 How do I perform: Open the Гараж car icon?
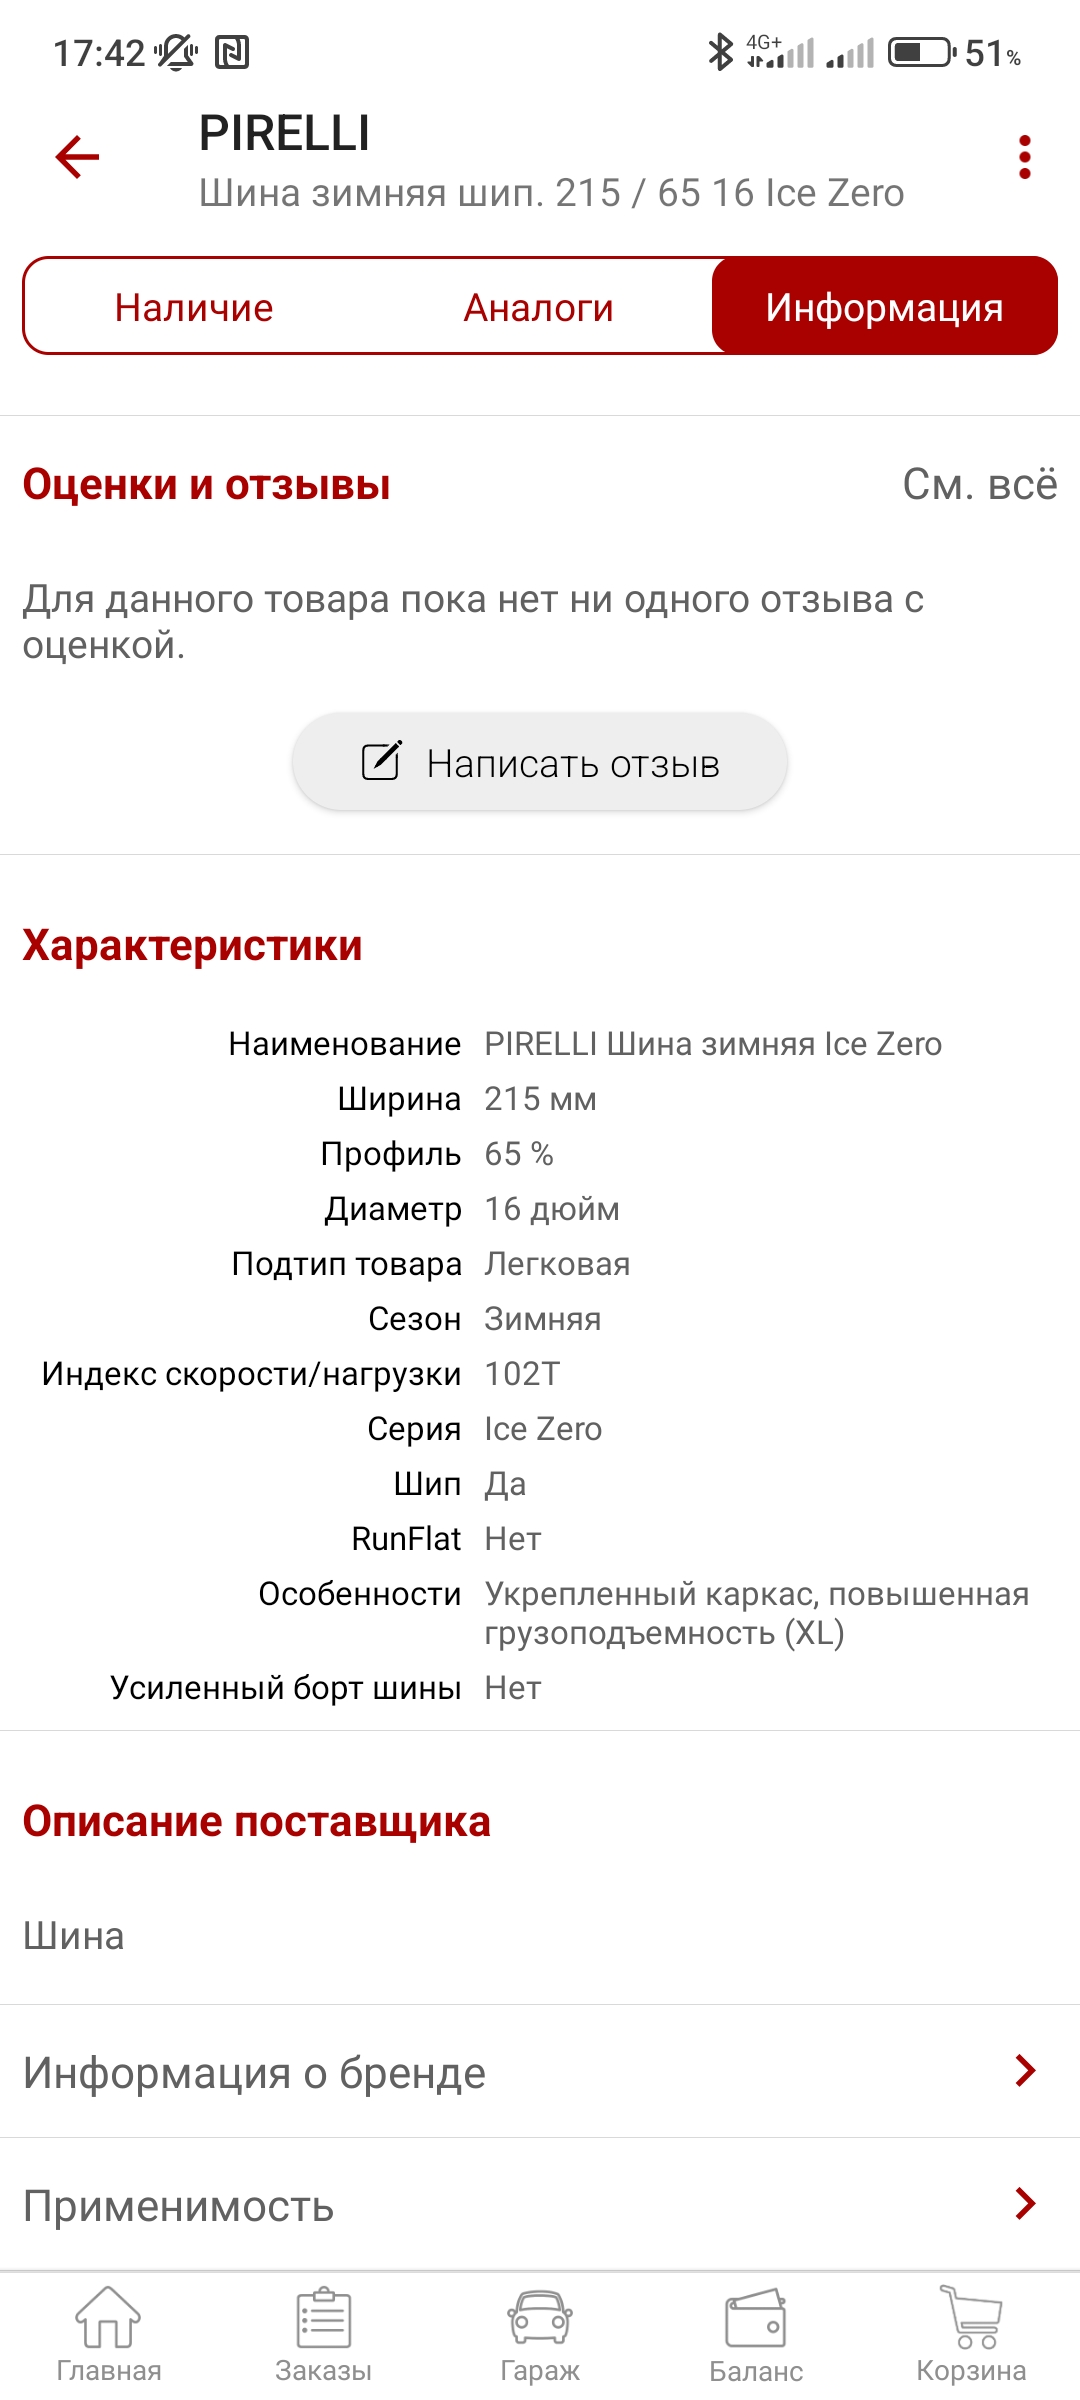[x=540, y=2318]
